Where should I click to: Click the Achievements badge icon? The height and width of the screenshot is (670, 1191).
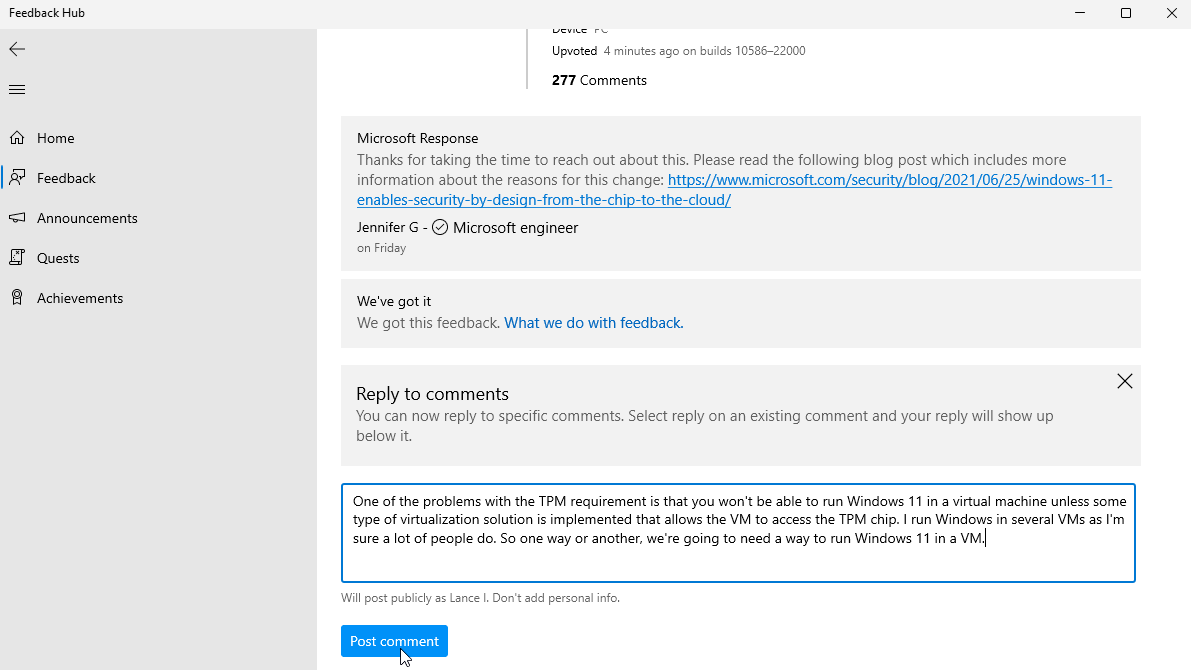[17, 297]
